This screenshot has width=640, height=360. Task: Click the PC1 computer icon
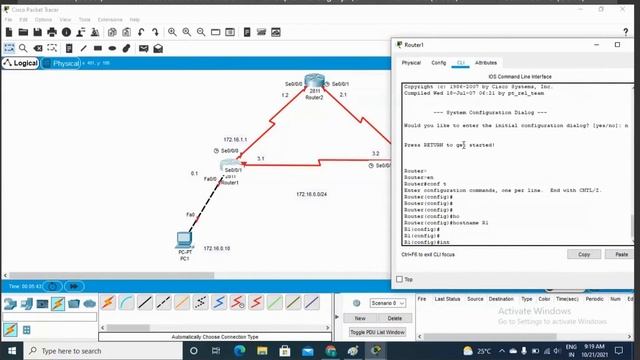(184, 240)
